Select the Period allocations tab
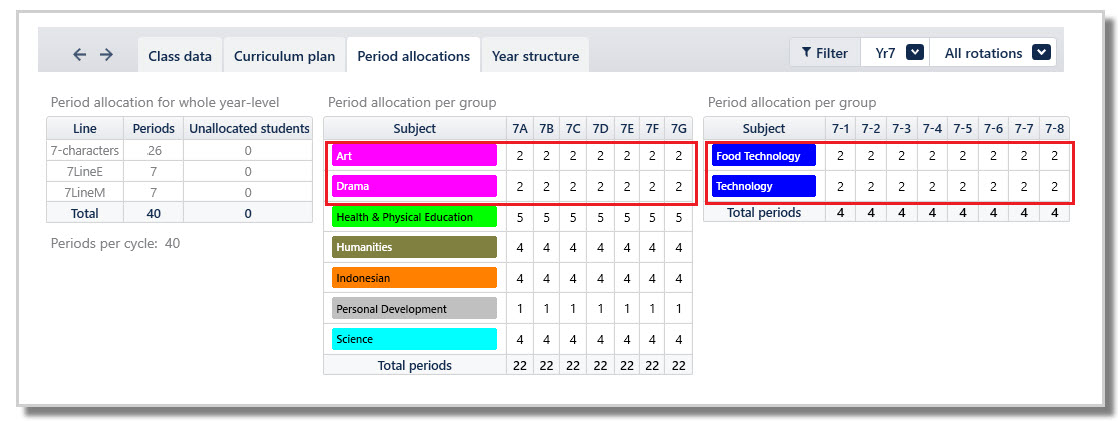1118x421 pixels. (x=414, y=56)
